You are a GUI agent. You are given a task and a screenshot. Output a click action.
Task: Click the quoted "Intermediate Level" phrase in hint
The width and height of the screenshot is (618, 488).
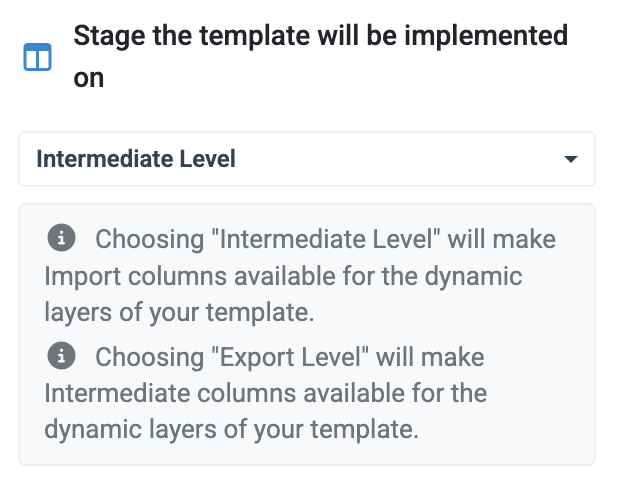tap(326, 239)
